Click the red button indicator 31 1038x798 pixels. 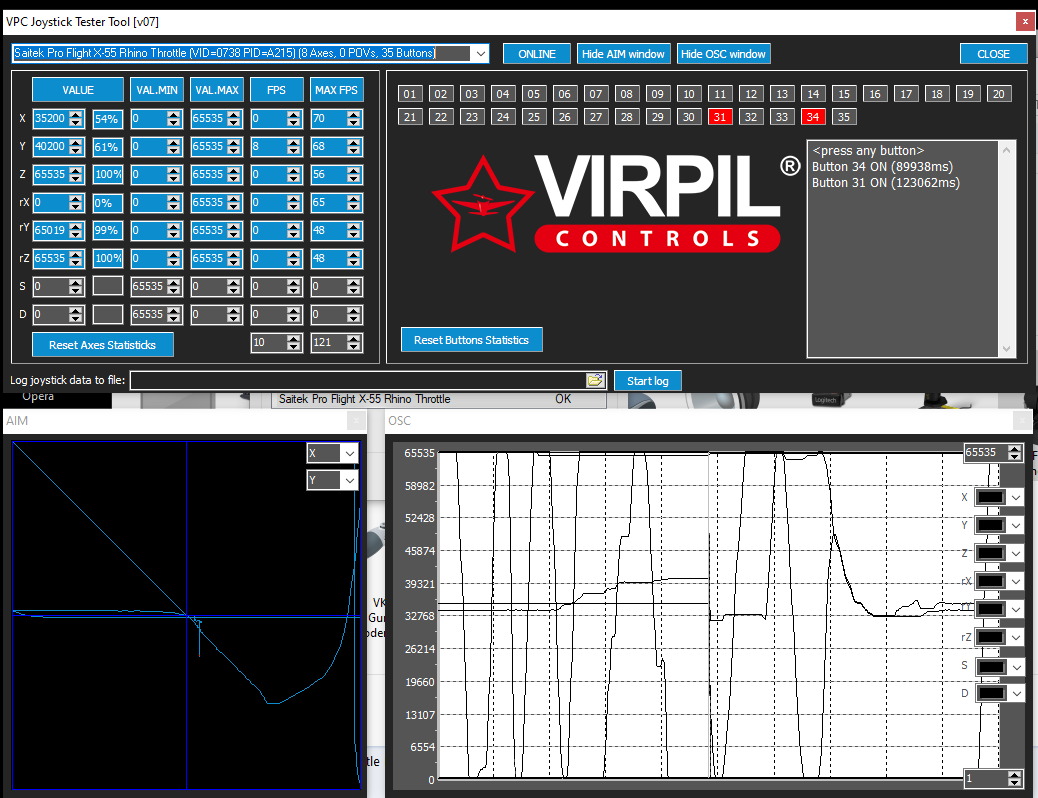pos(720,117)
